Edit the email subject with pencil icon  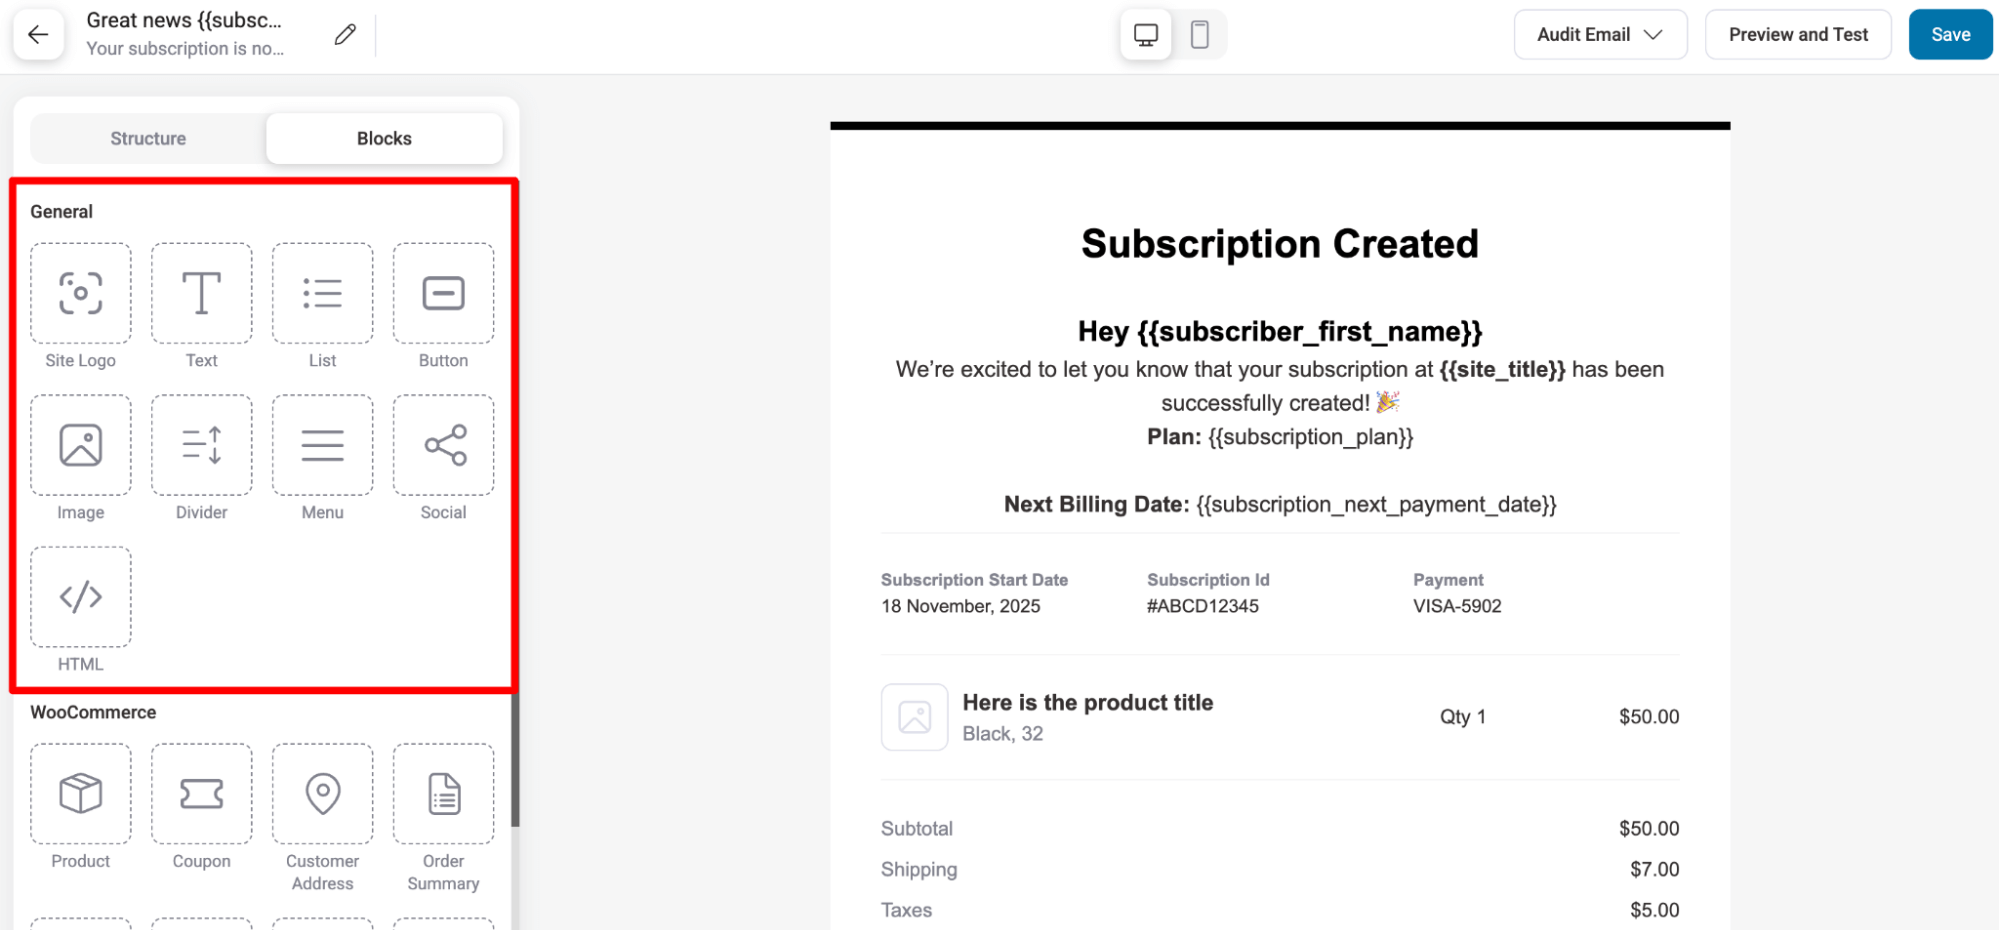tap(344, 34)
